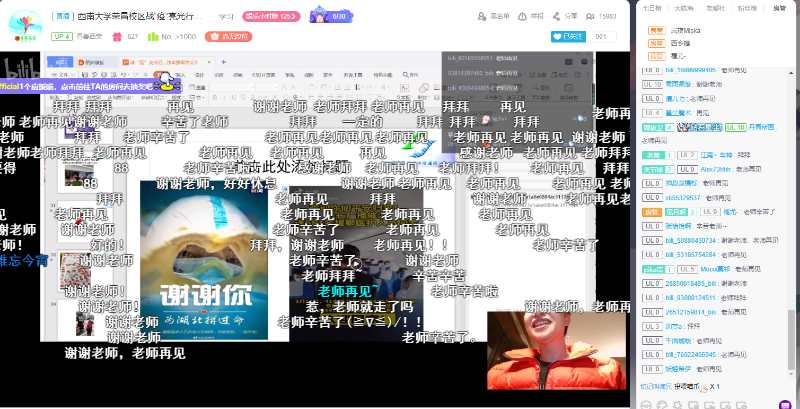
Task: Select the first tab in the chat panel
Action: pos(652,7)
